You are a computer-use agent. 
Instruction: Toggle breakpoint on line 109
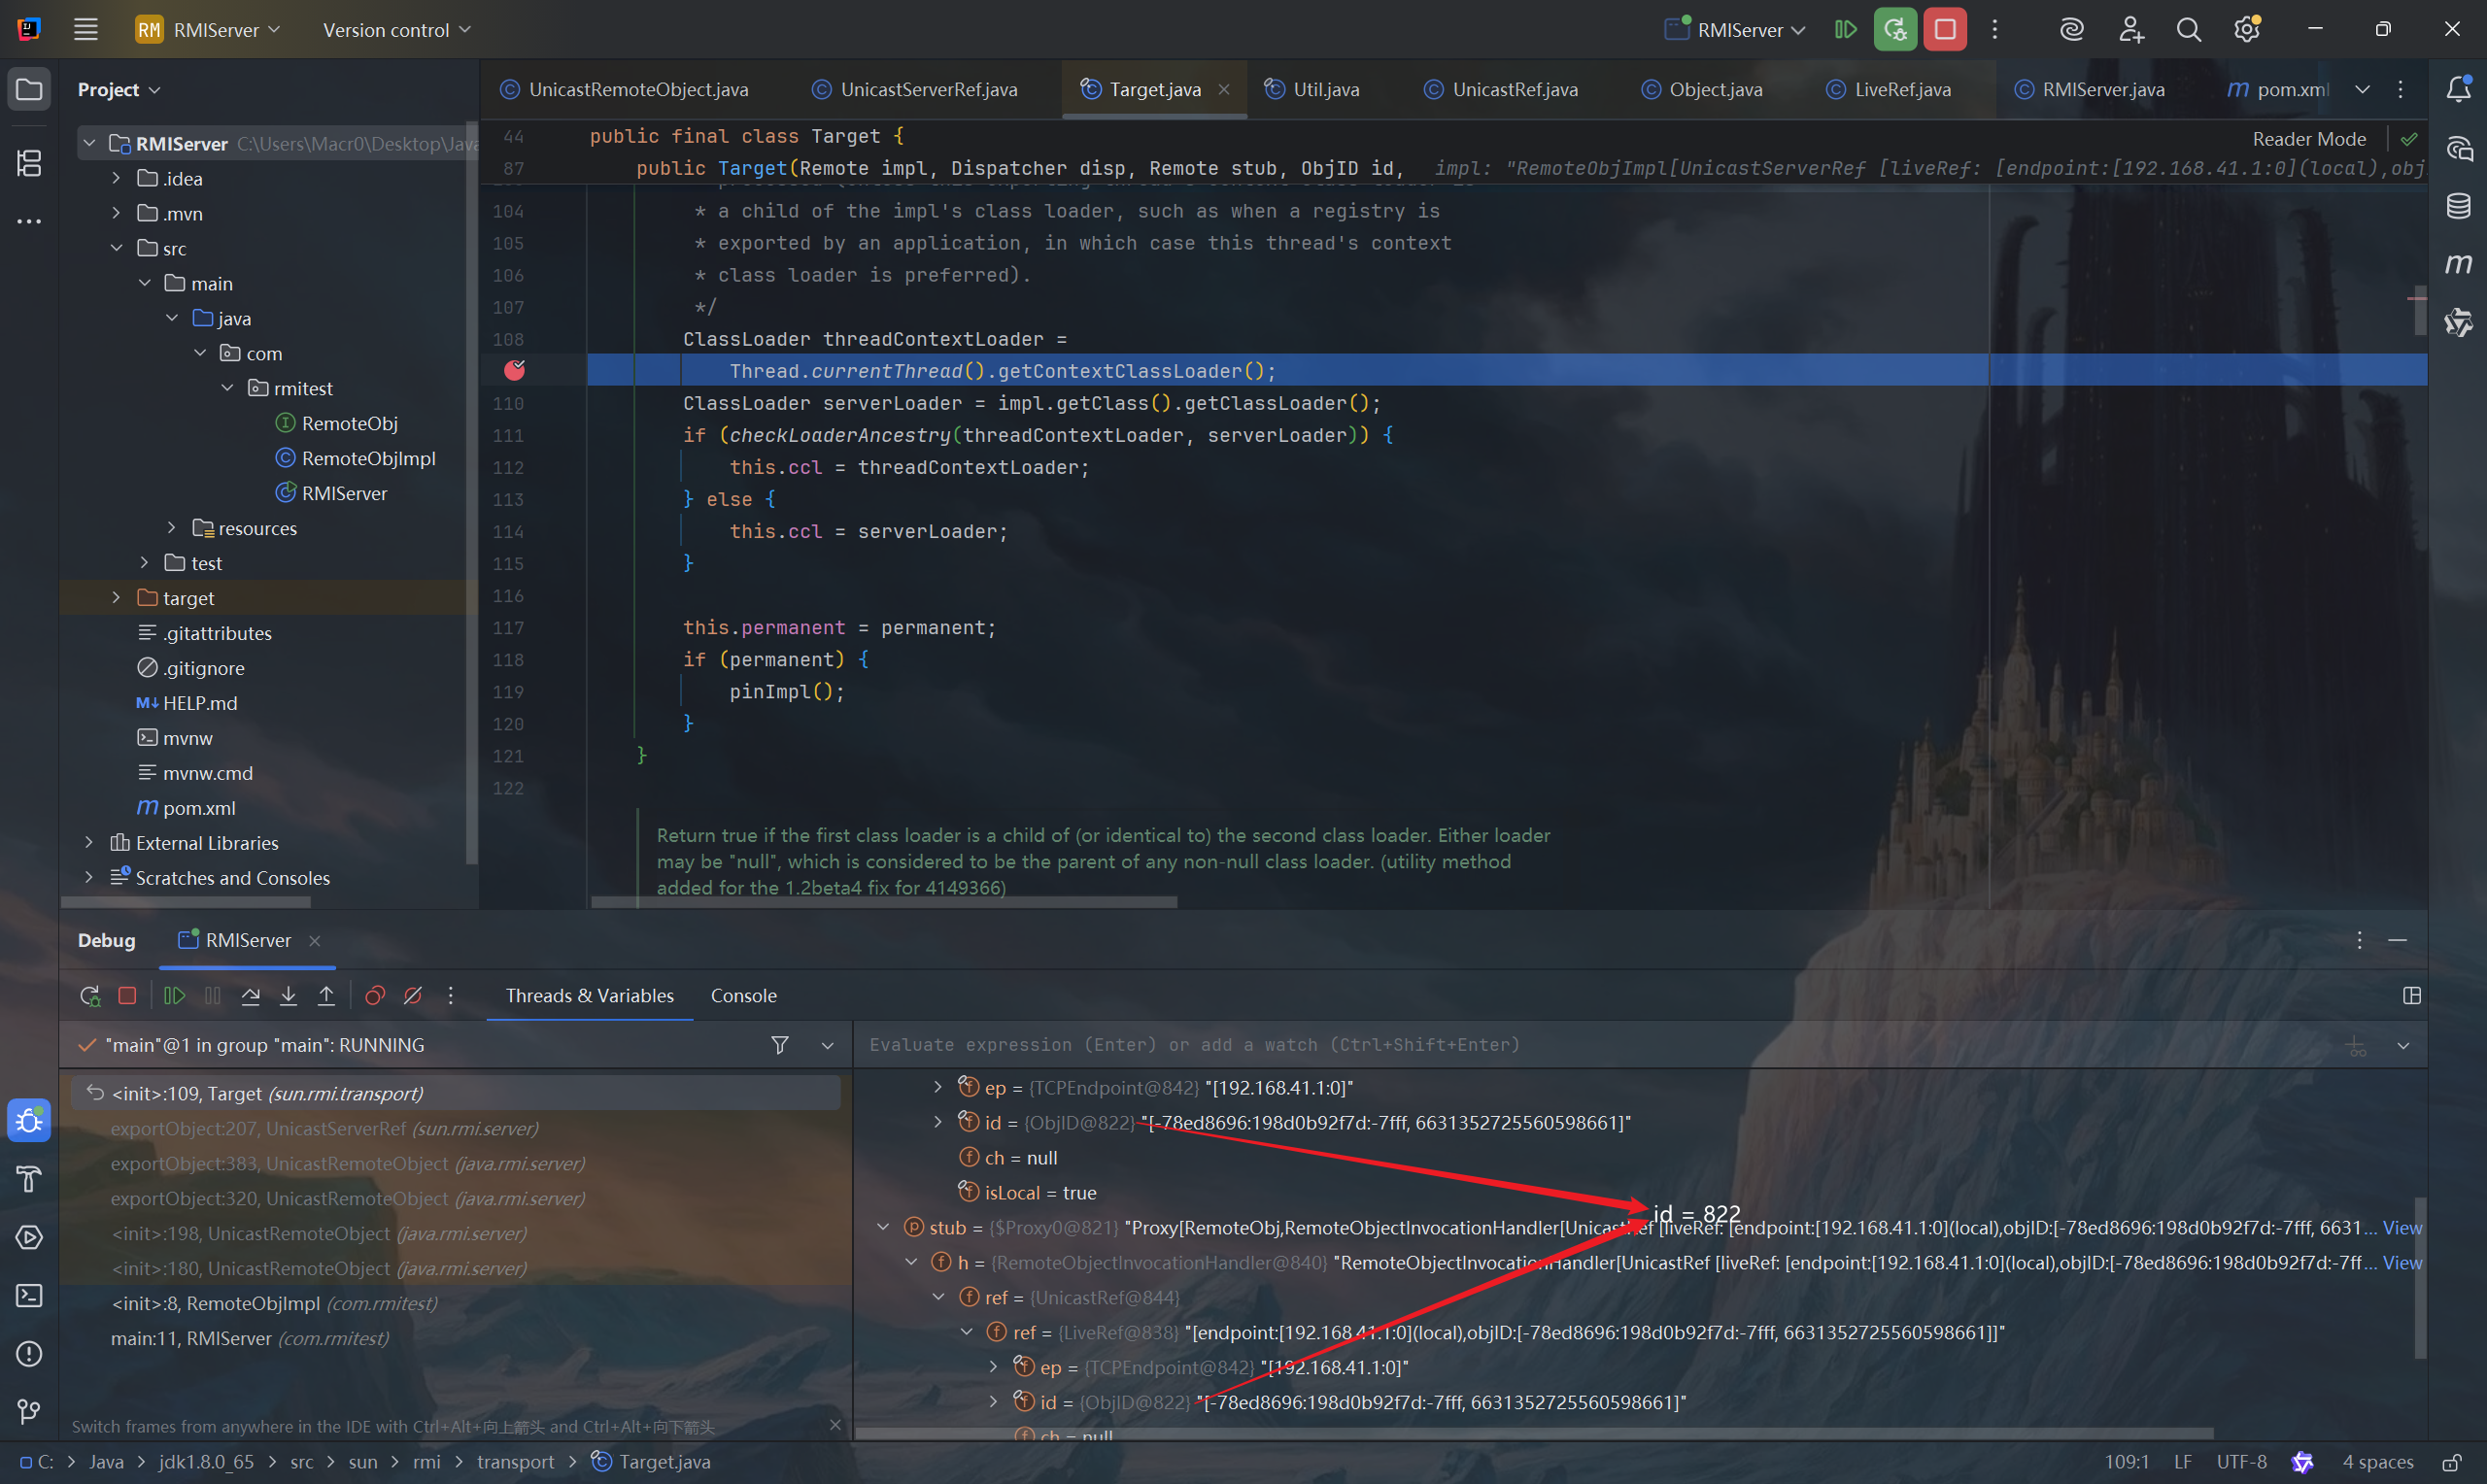(514, 371)
